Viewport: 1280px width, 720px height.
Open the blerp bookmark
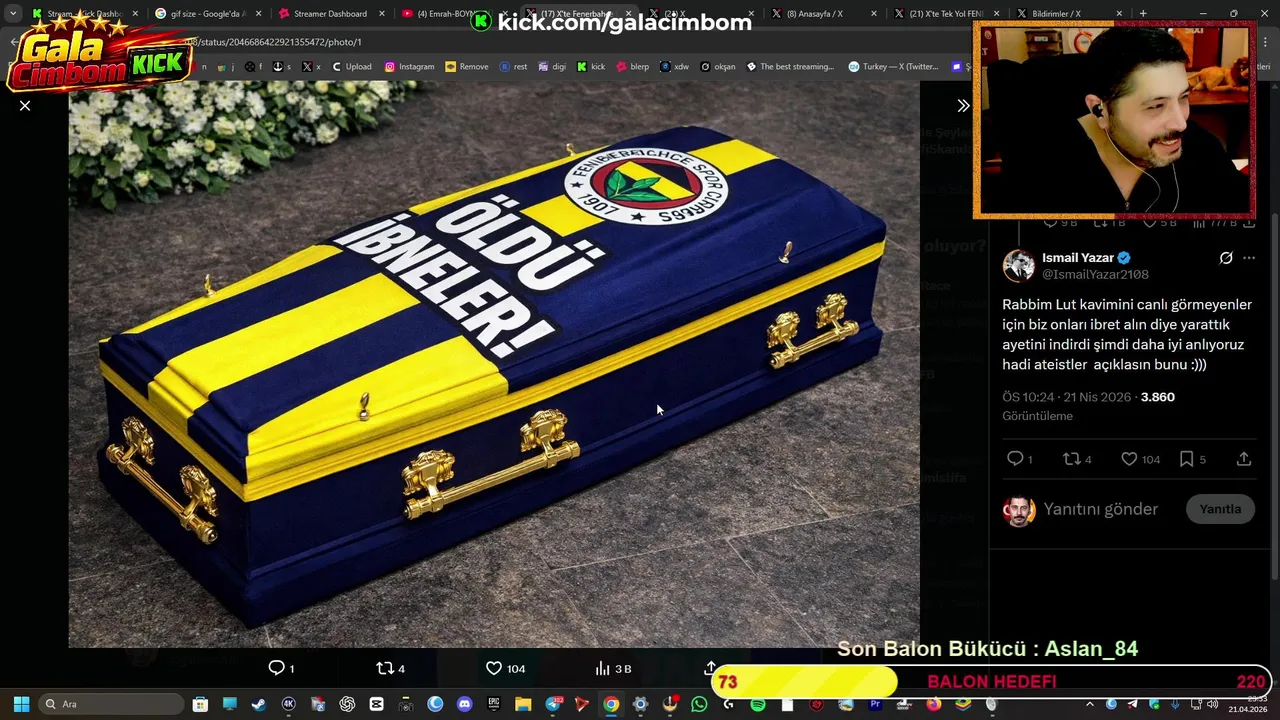point(632,67)
